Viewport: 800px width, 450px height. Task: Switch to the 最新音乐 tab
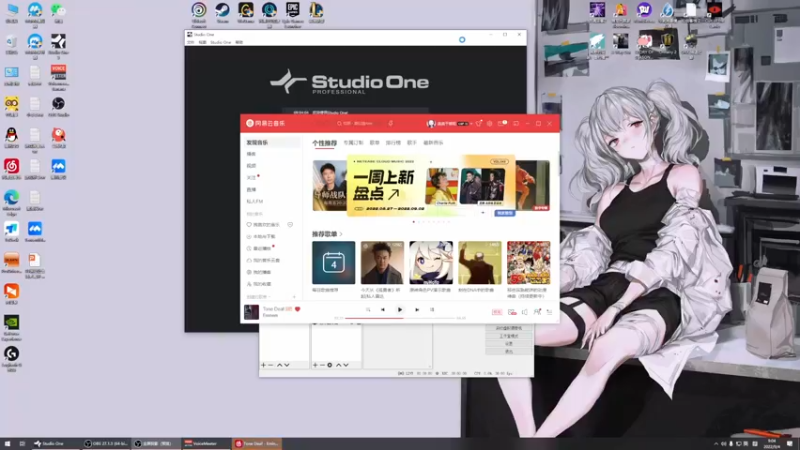pyautogui.click(x=433, y=143)
